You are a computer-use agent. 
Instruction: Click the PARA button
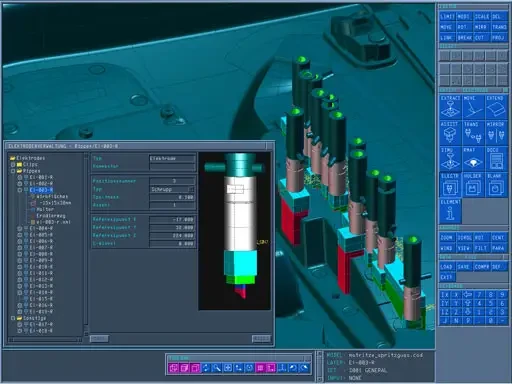[x=499, y=248]
